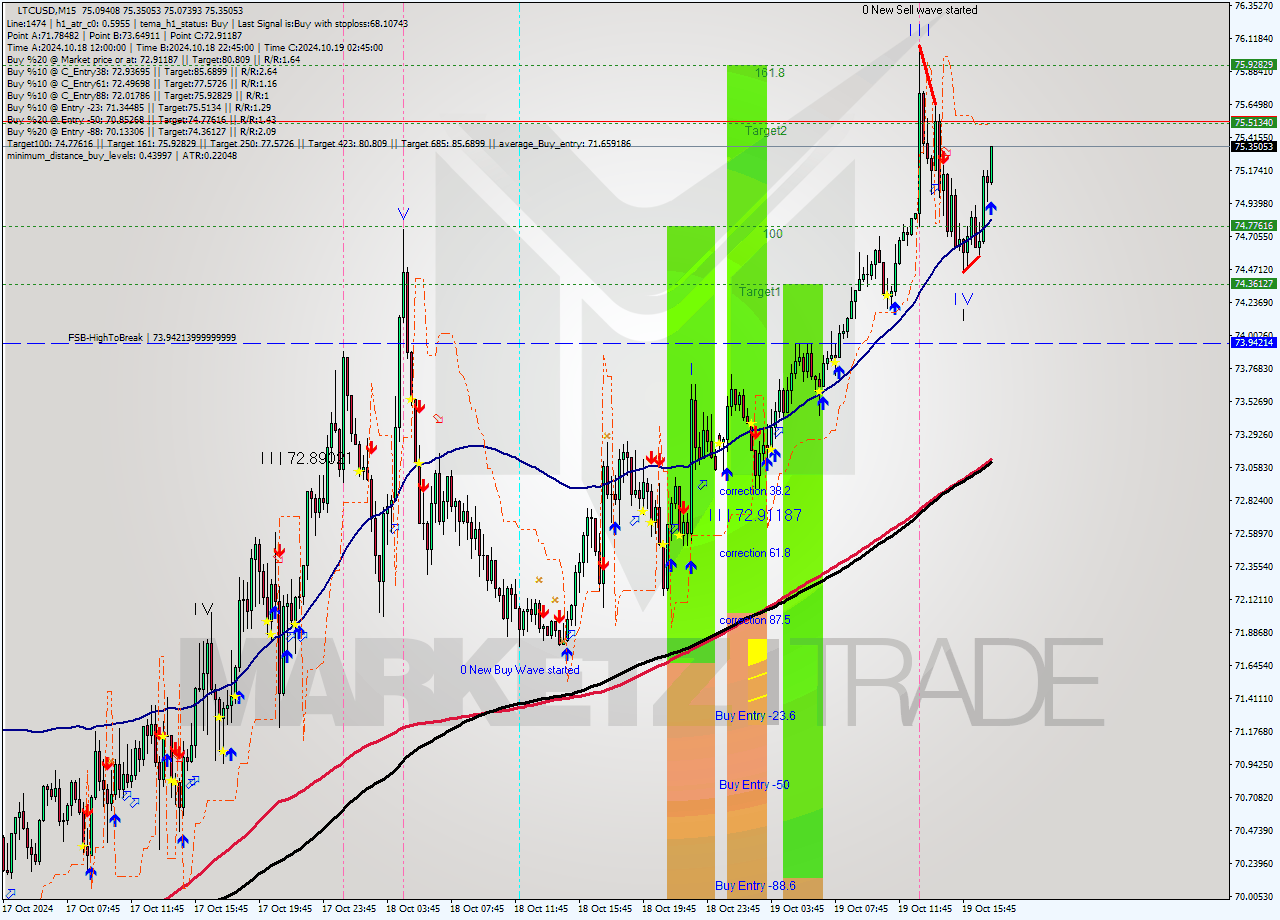Select the 'Buy %20 @ Market price' line
Screen dimensions: 1280x920
click(x=152, y=59)
